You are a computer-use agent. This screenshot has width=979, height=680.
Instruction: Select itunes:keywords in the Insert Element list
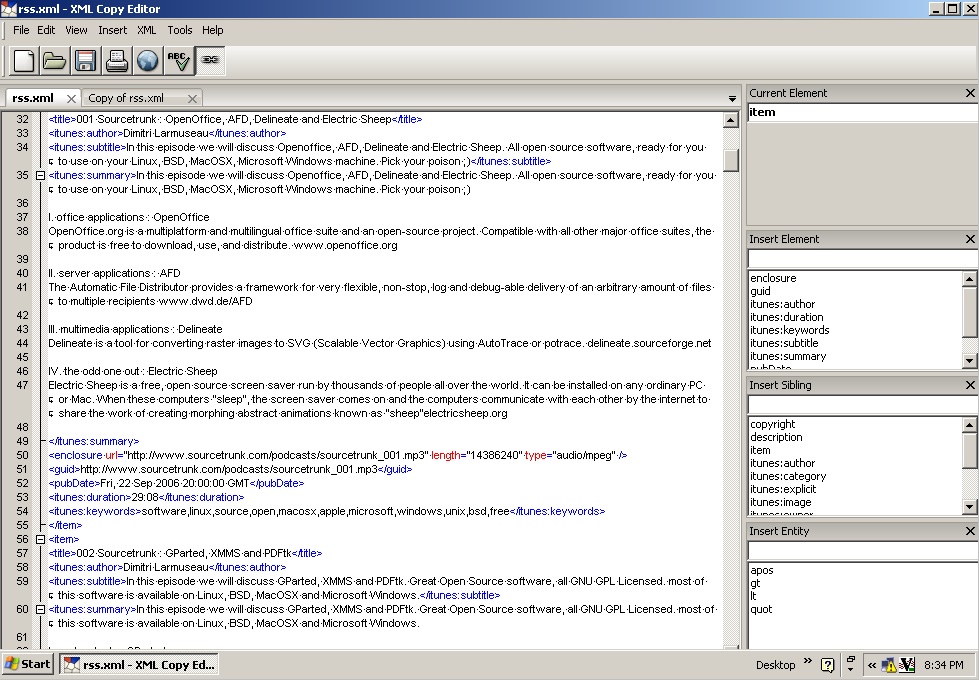[790, 330]
